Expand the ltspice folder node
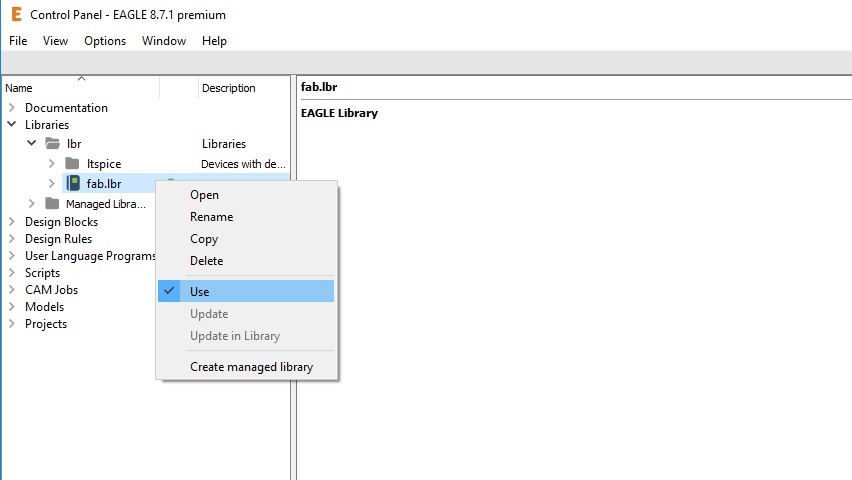Image resolution: width=852 pixels, height=480 pixels. (51, 163)
